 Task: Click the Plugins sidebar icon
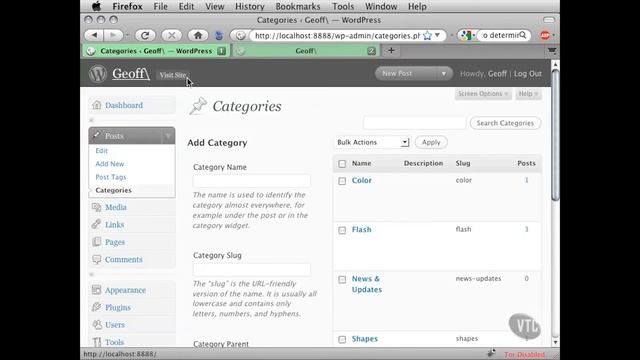96,307
